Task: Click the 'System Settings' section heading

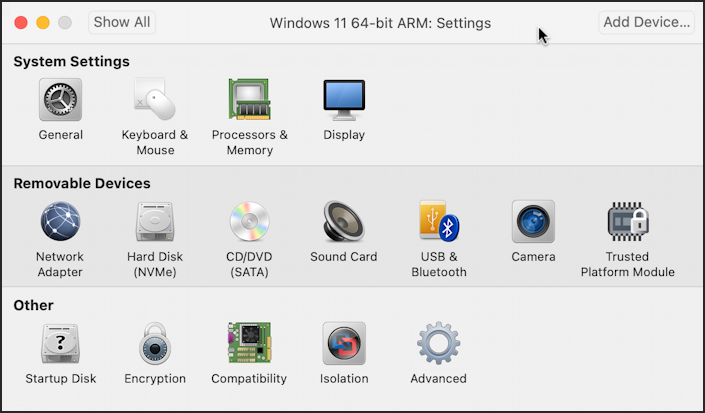Action: pos(71,62)
